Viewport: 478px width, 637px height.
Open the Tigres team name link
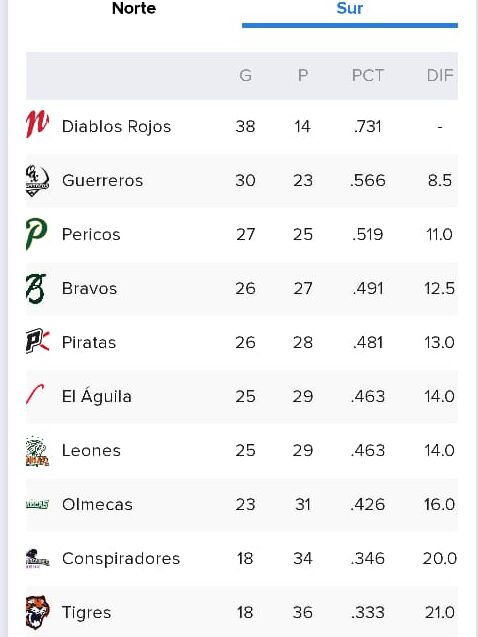[x=87, y=613]
